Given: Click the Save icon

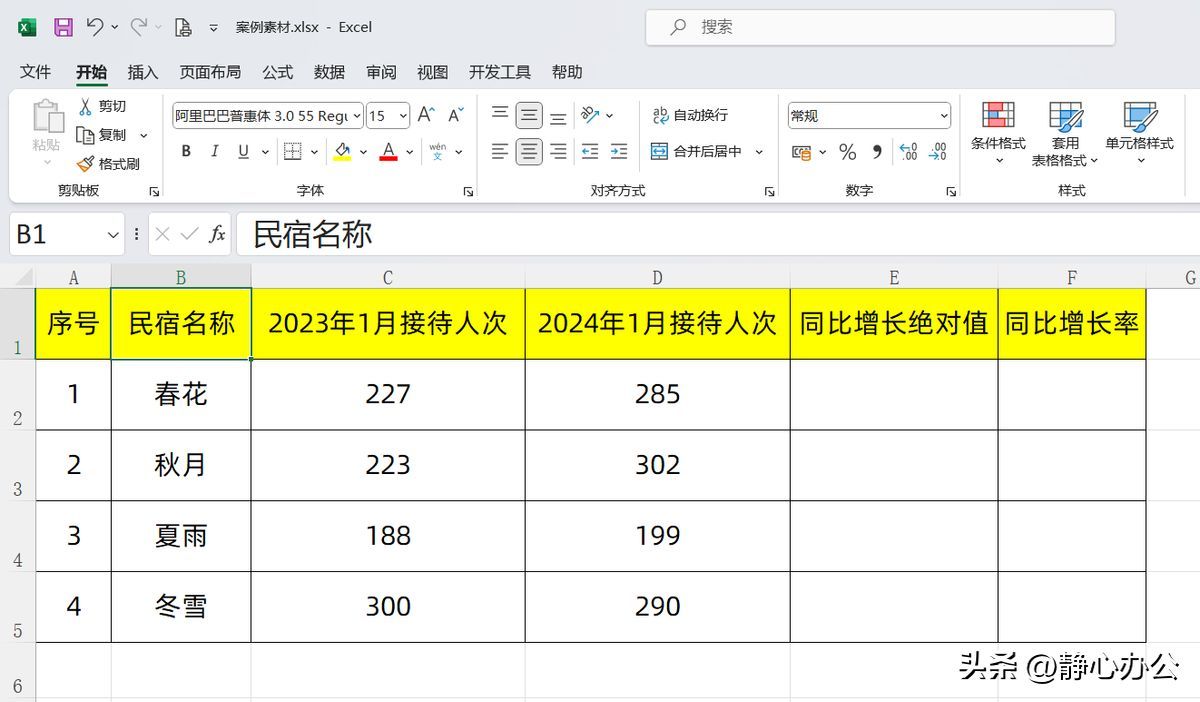Looking at the screenshot, I should (64, 27).
